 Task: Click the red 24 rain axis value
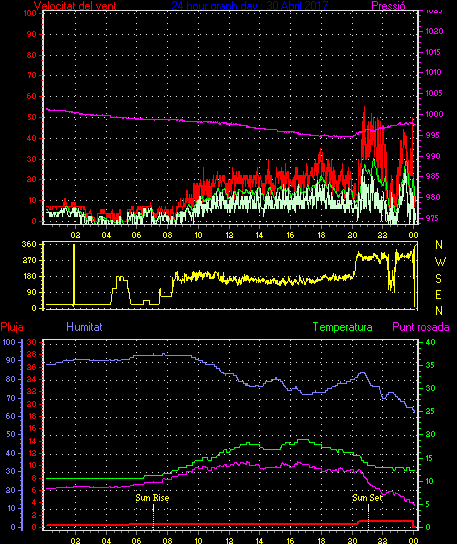[x=32, y=379]
